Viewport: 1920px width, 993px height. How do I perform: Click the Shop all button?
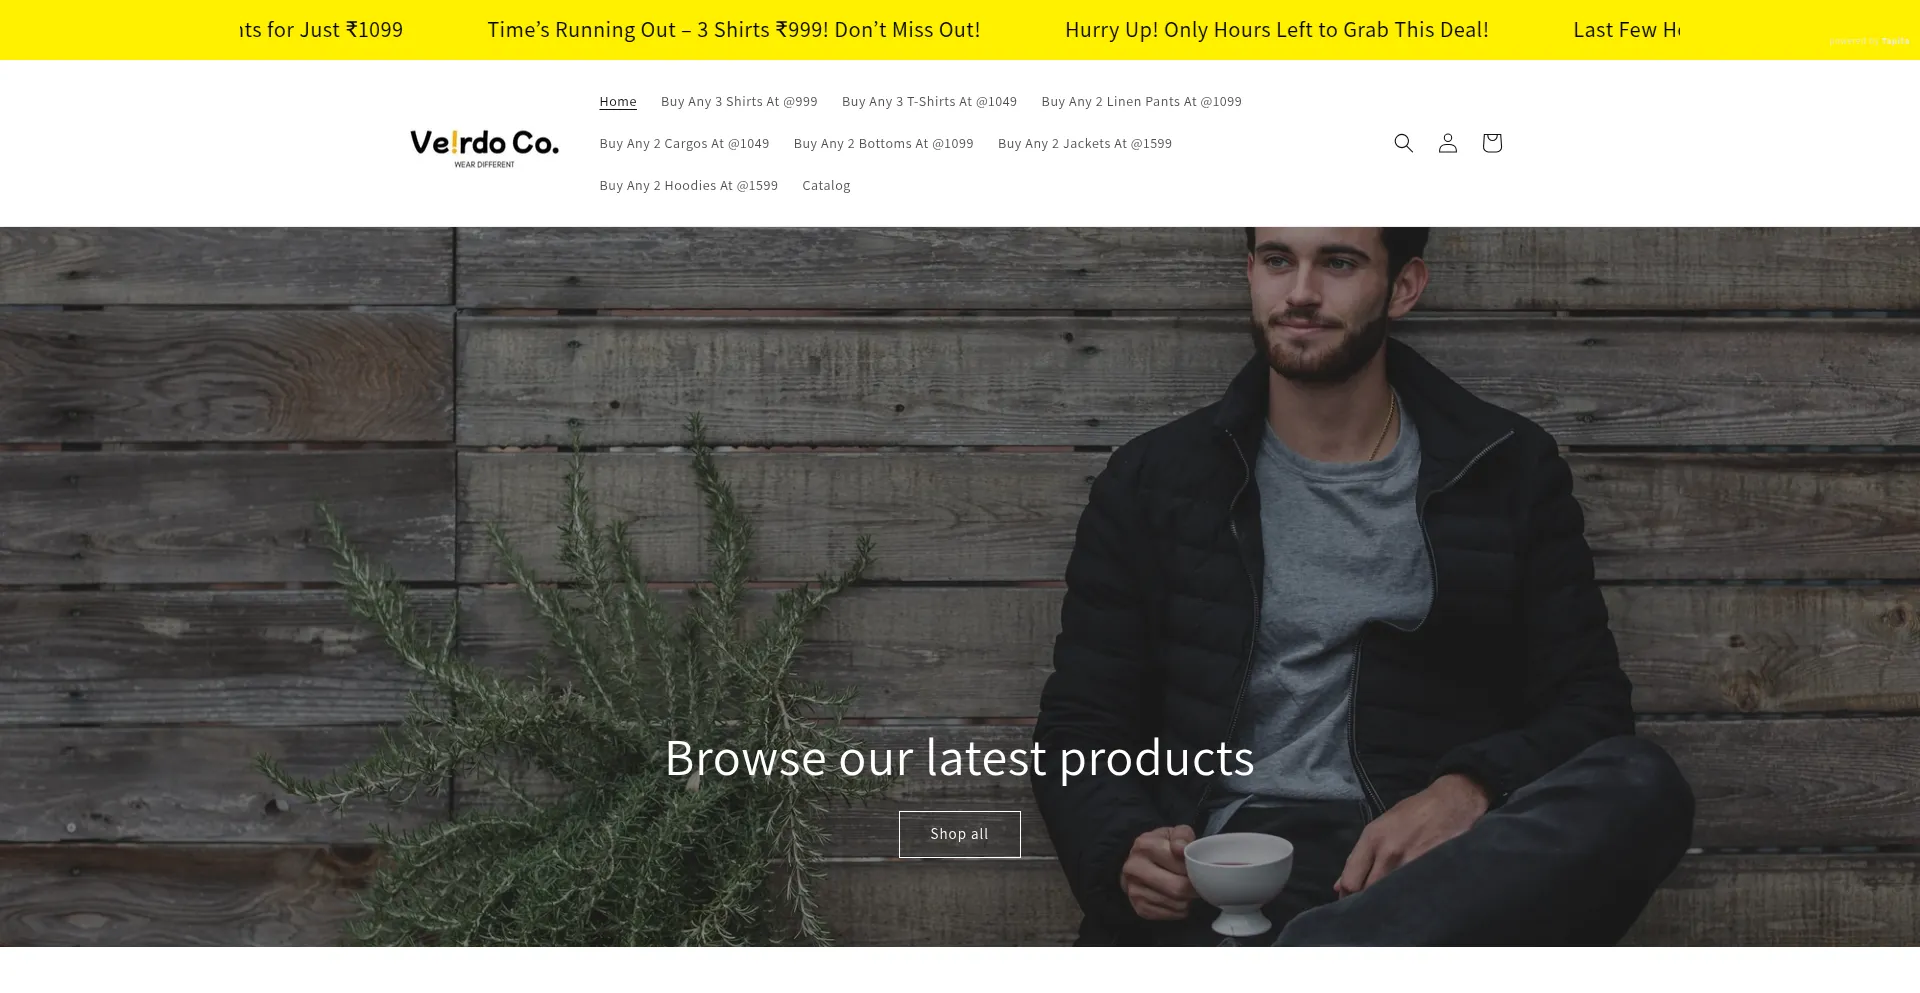(x=959, y=834)
